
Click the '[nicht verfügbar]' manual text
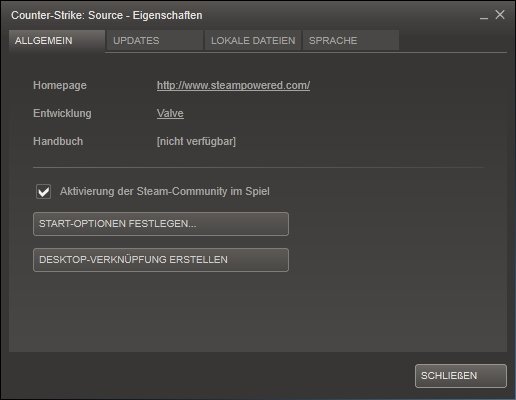(196, 141)
